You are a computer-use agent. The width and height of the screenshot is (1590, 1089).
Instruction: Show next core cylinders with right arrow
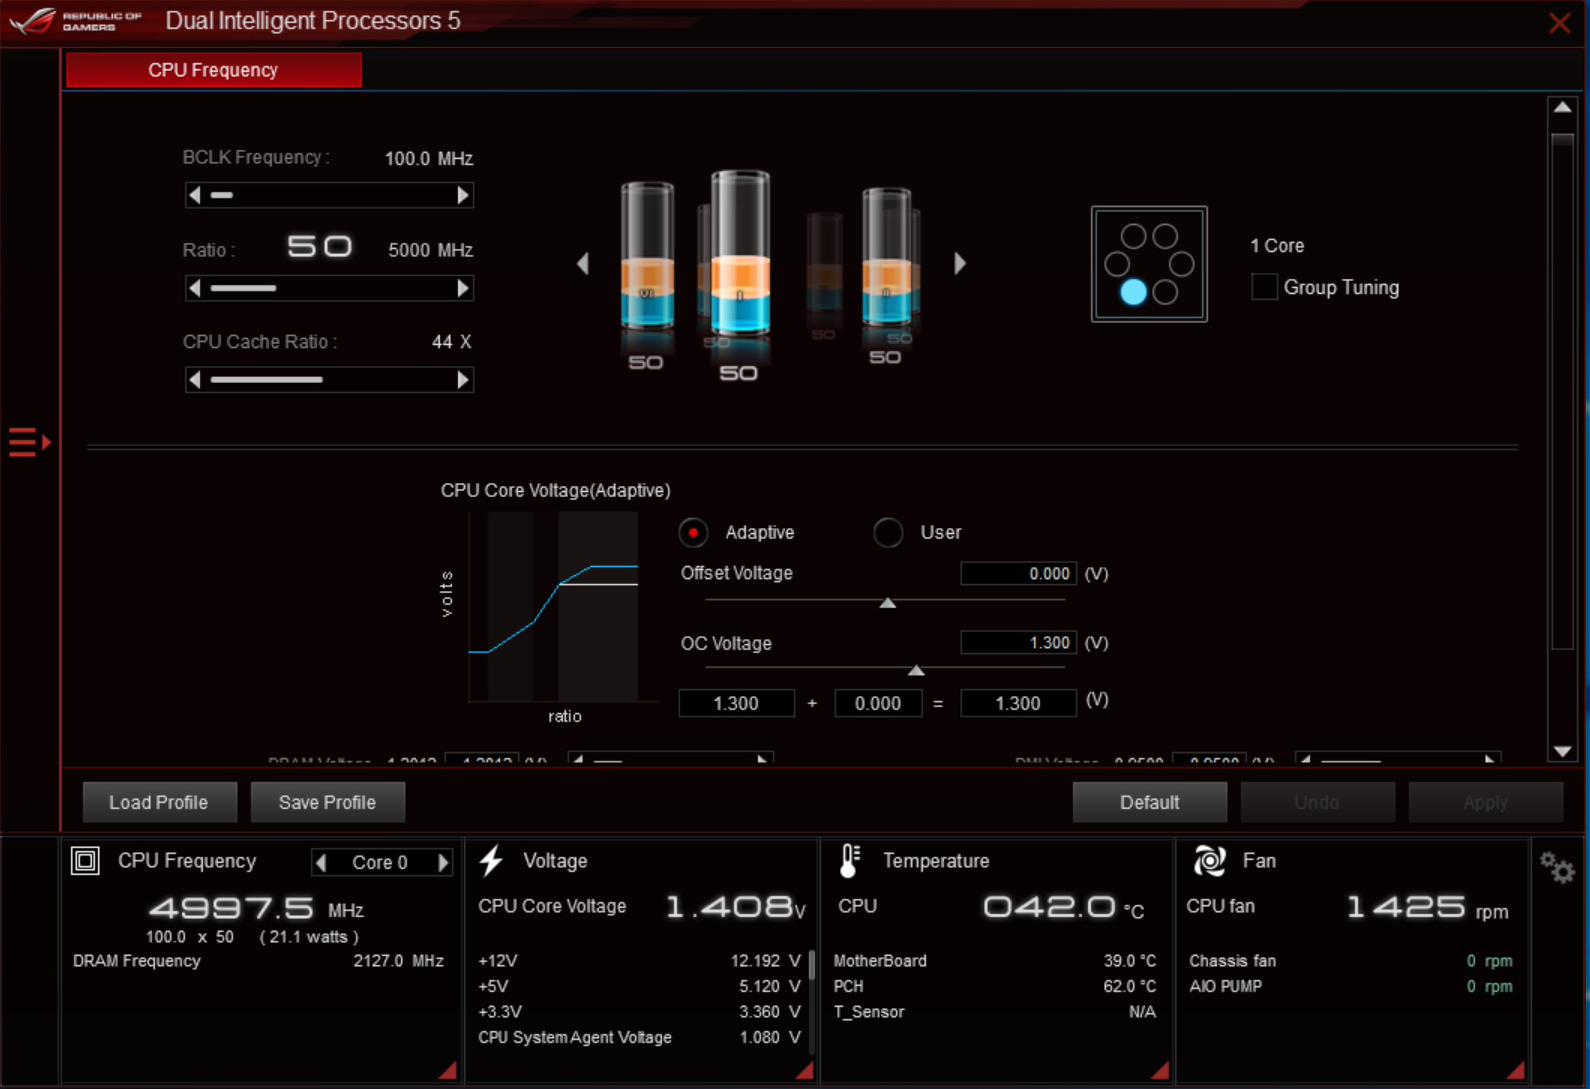pyautogui.click(x=960, y=263)
